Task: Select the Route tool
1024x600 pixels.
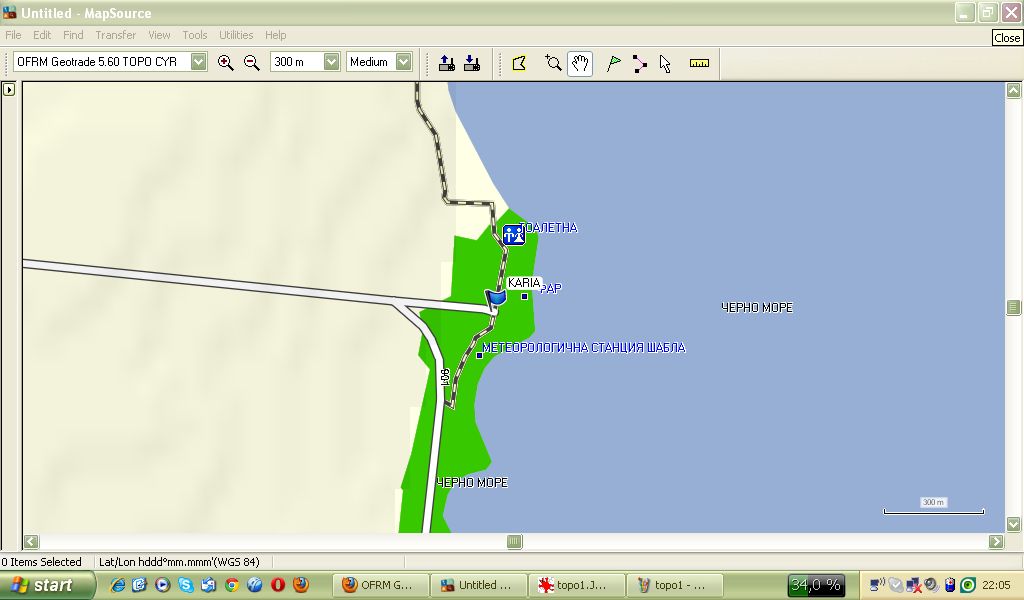Action: coord(640,63)
